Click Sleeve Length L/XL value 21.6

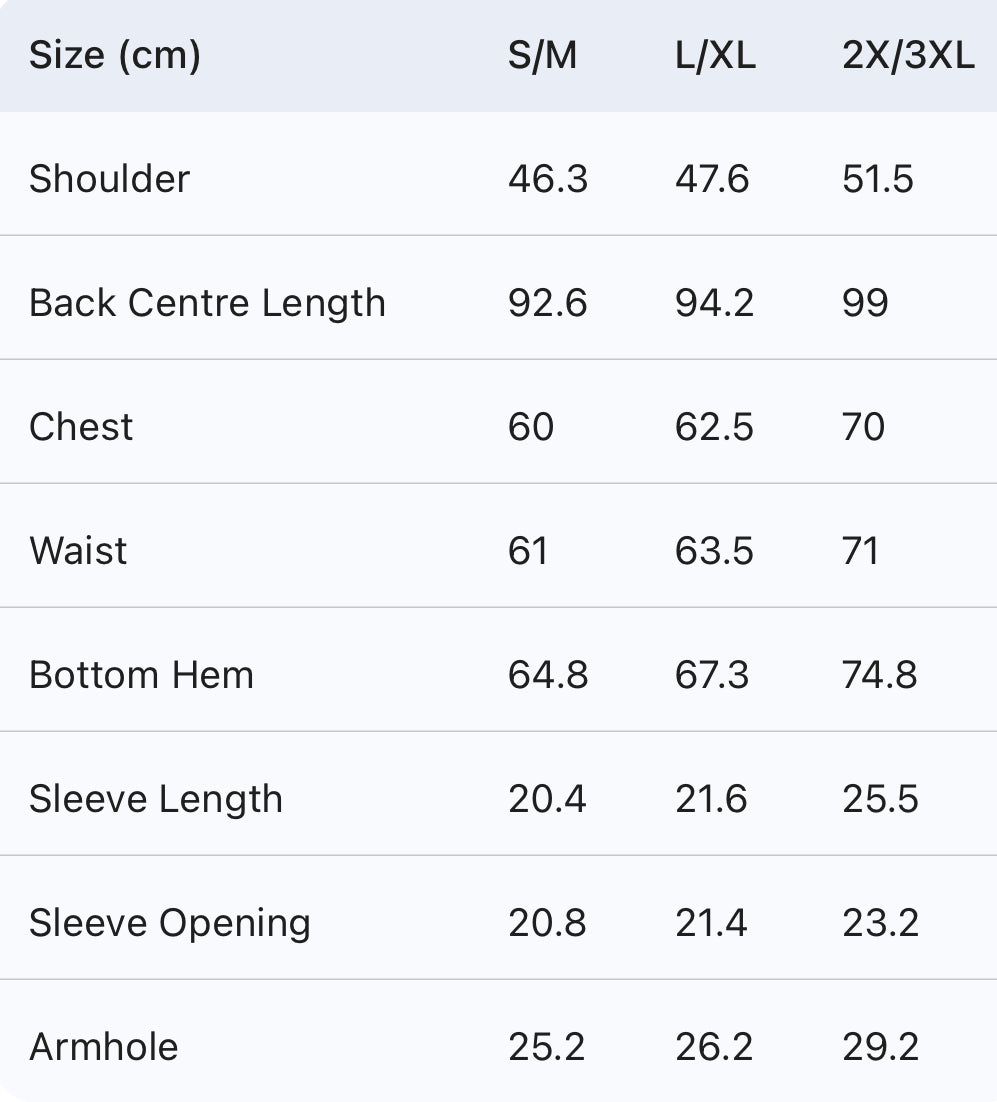[711, 799]
